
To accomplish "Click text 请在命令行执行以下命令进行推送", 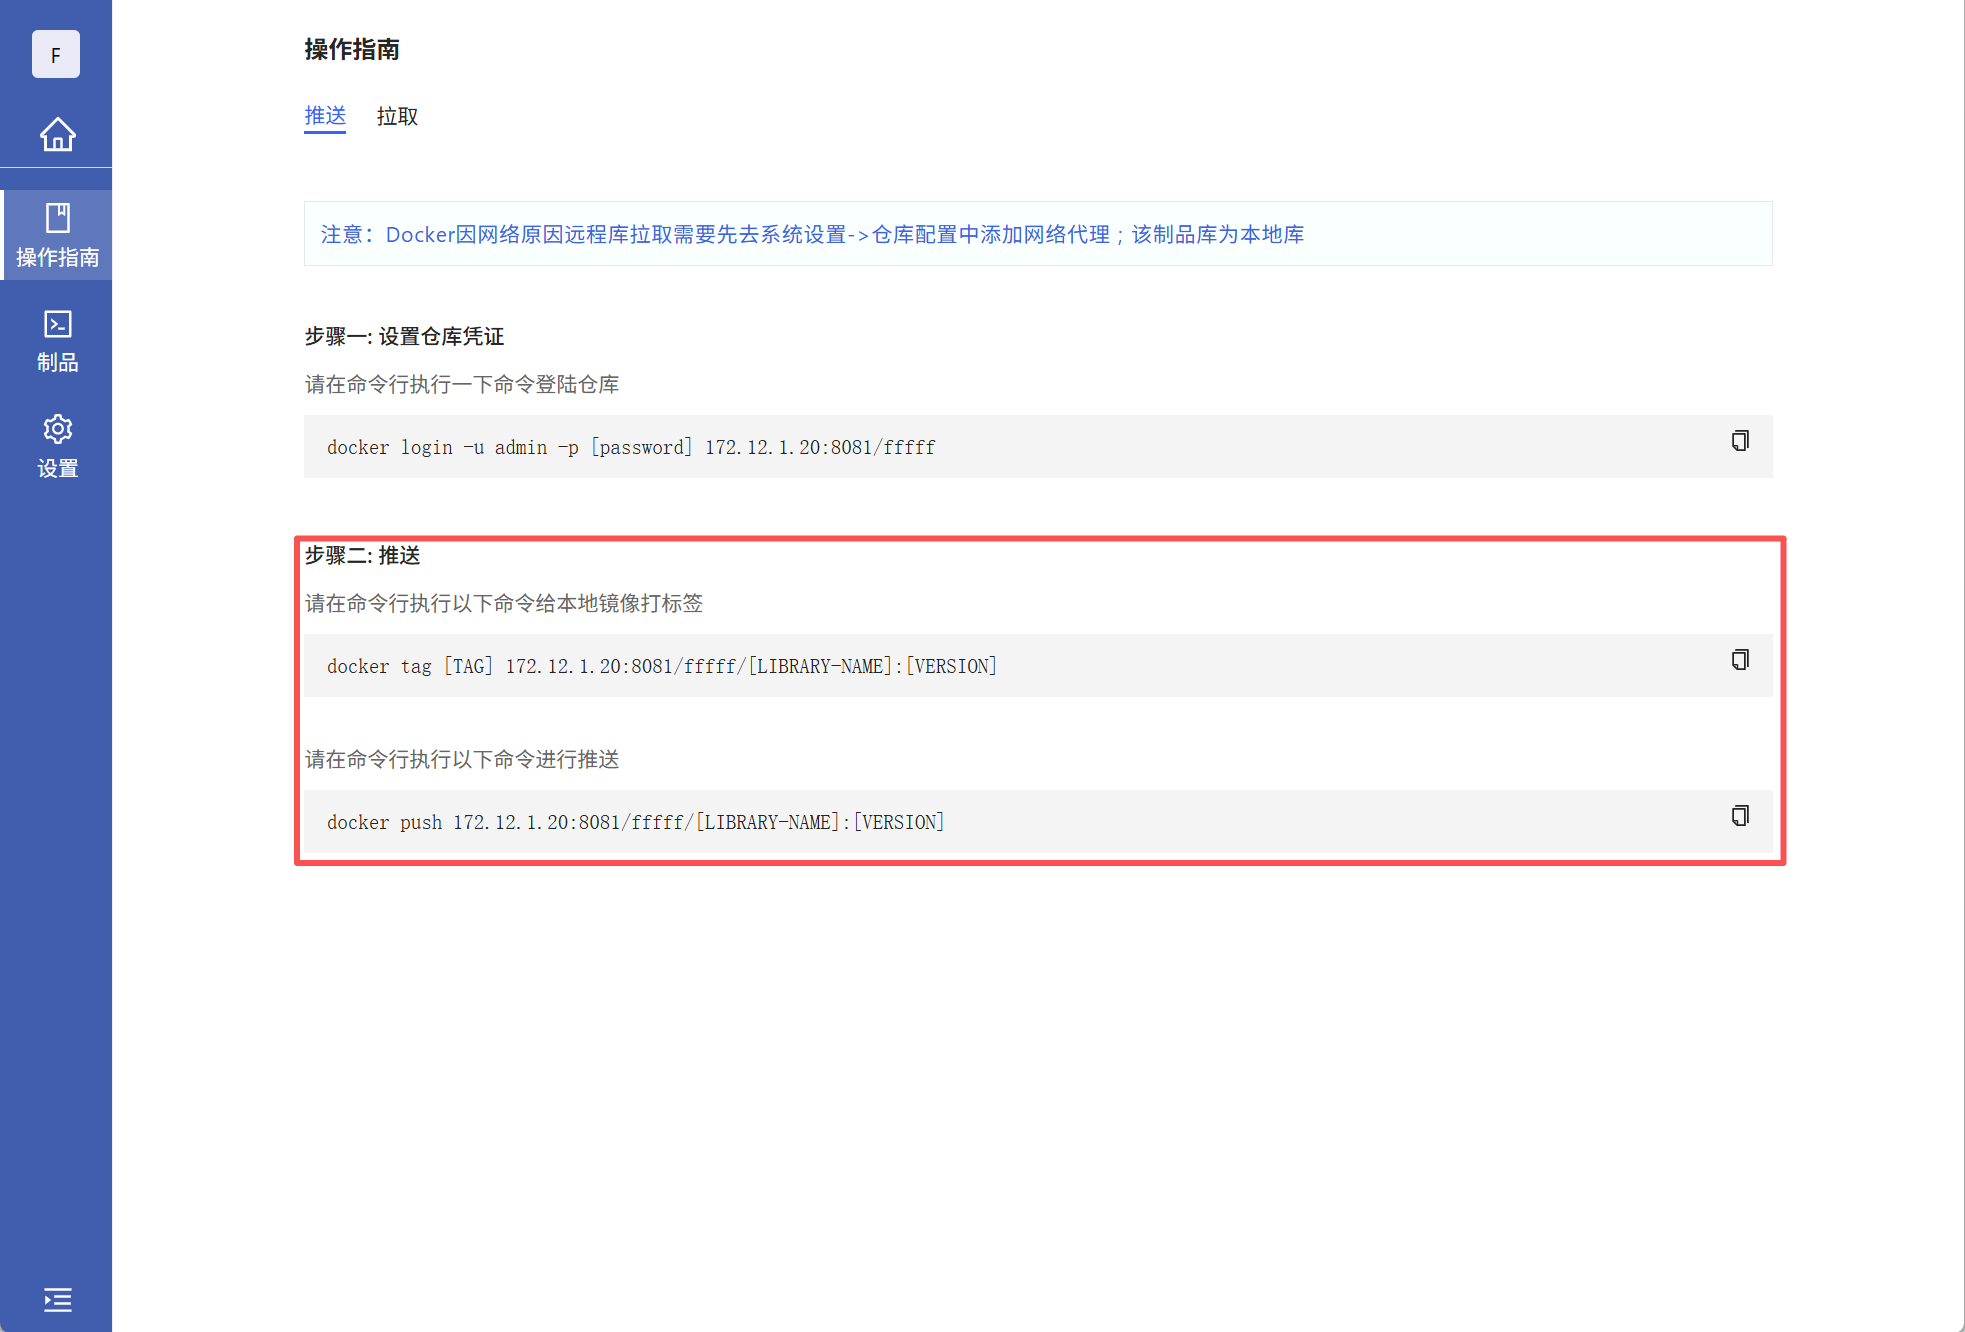I will 462,759.
